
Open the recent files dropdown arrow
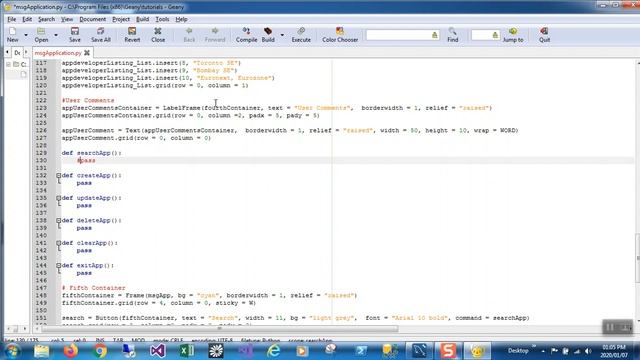pyautogui.click(x=56, y=35)
